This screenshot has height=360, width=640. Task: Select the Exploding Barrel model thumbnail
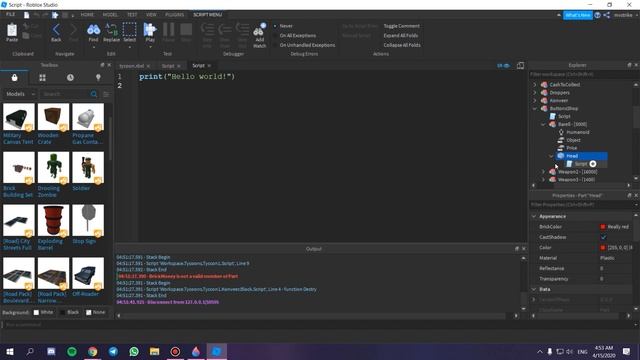pos(53,220)
